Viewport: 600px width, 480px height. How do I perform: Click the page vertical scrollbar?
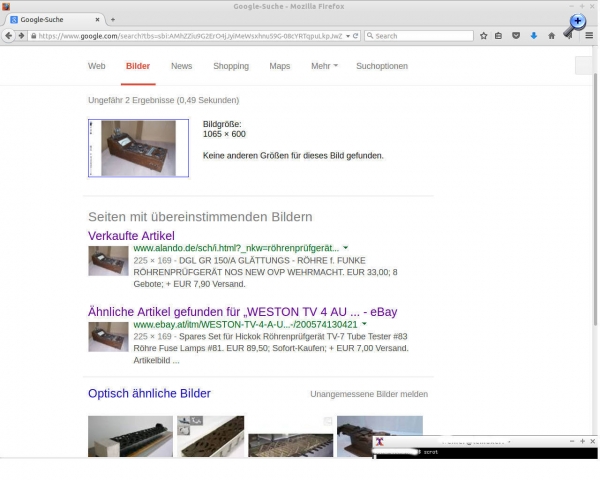[x=595, y=199]
